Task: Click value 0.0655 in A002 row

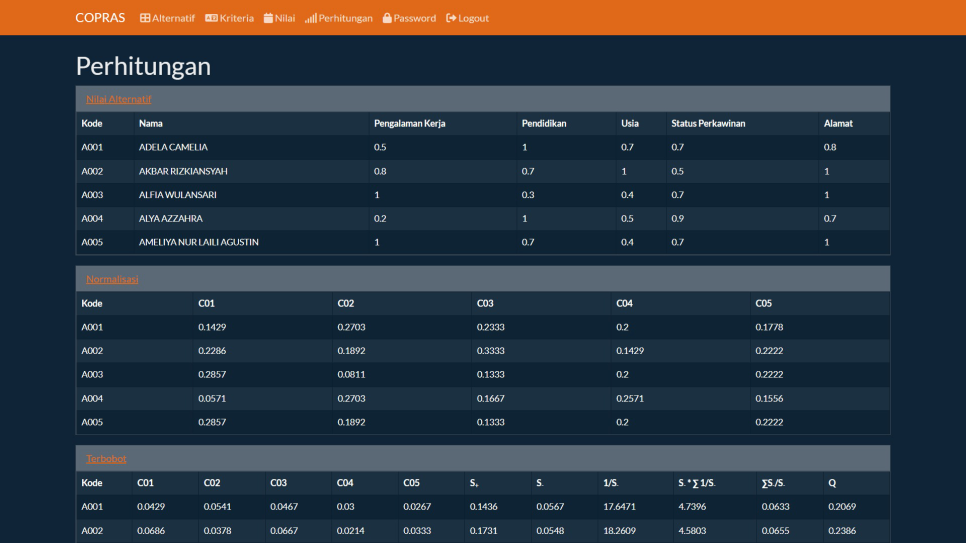Action: [775, 531]
